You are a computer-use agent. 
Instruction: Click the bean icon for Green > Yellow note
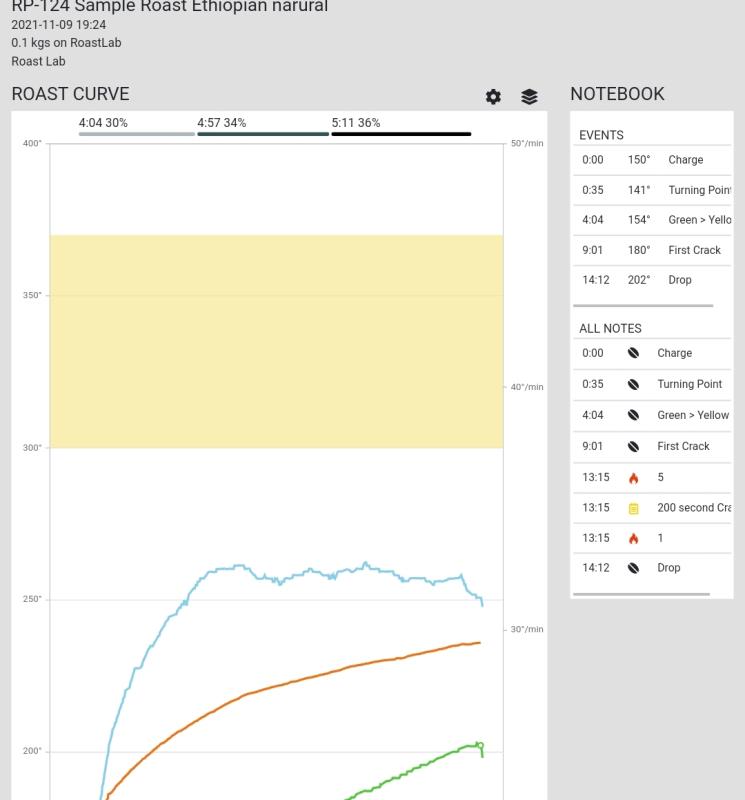(633, 415)
